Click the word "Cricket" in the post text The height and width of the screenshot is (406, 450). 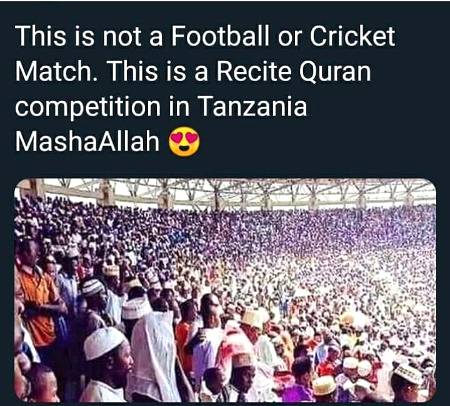(353, 36)
